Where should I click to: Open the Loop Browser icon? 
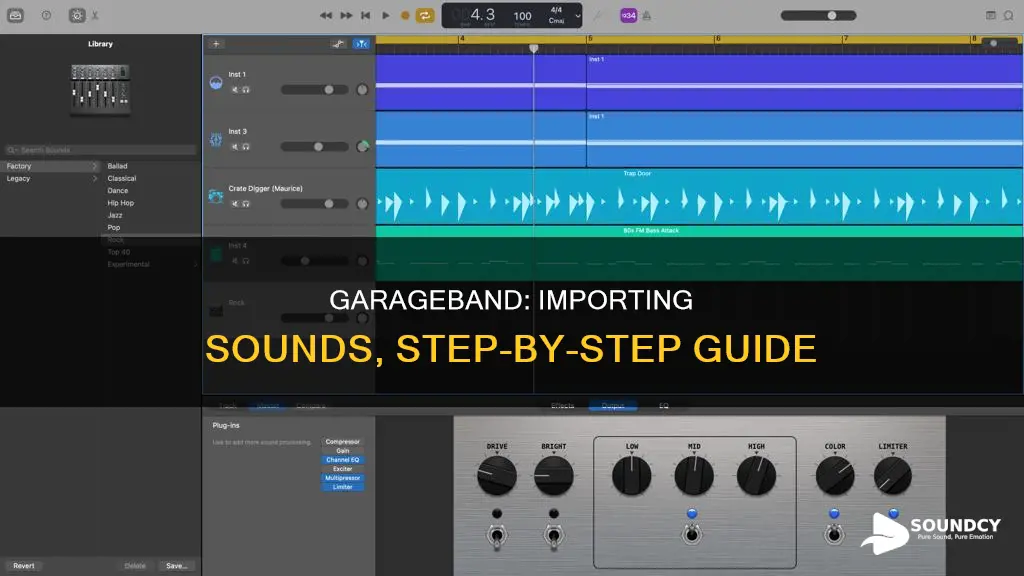click(1009, 15)
